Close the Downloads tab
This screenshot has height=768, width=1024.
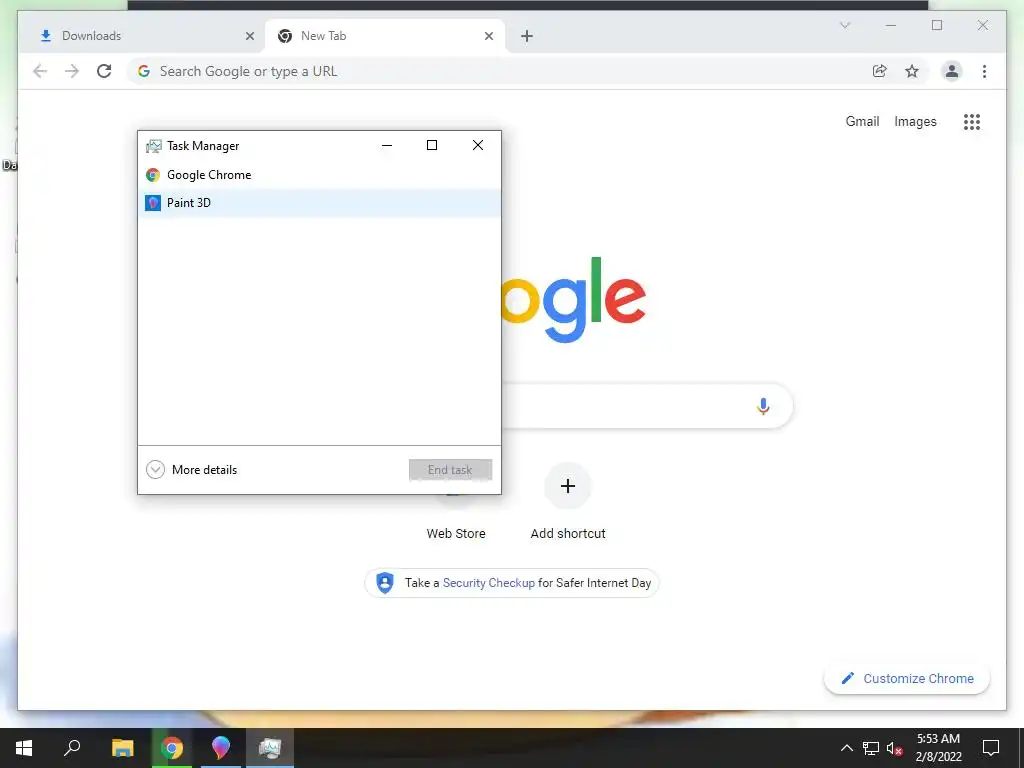(249, 36)
